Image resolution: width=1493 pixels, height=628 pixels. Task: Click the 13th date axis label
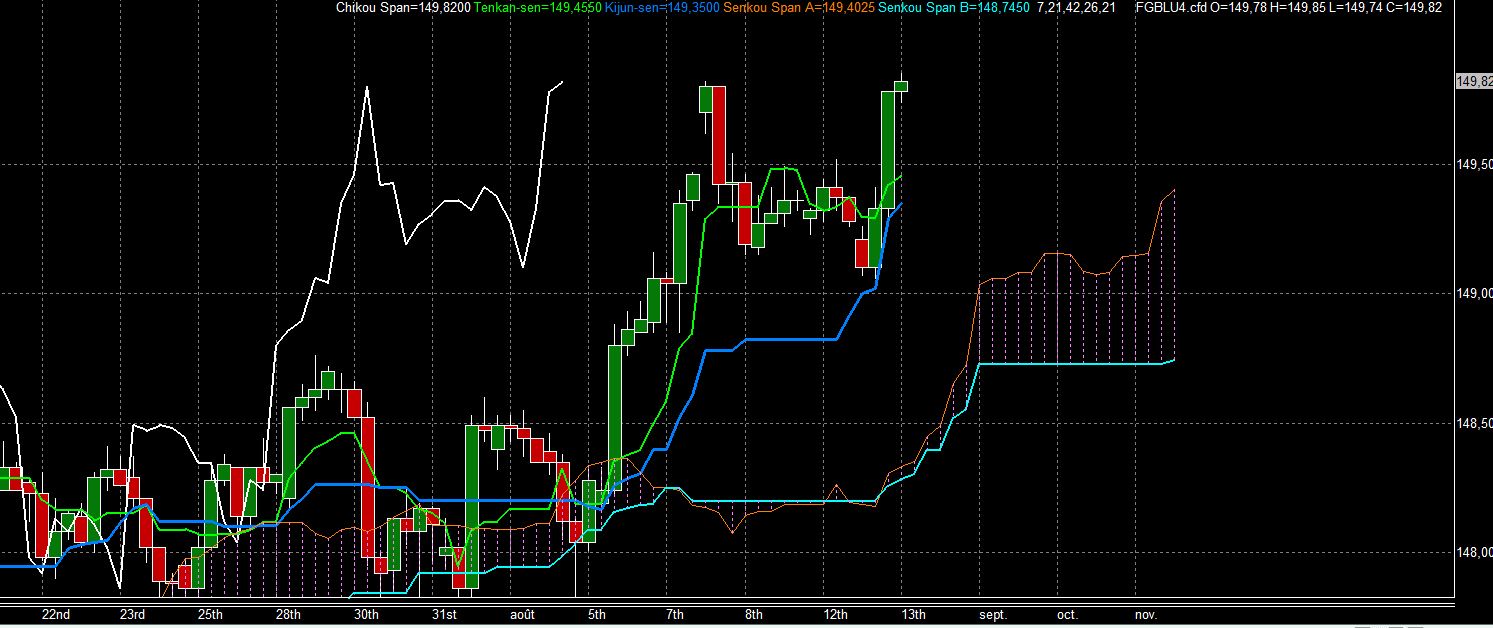(913, 614)
